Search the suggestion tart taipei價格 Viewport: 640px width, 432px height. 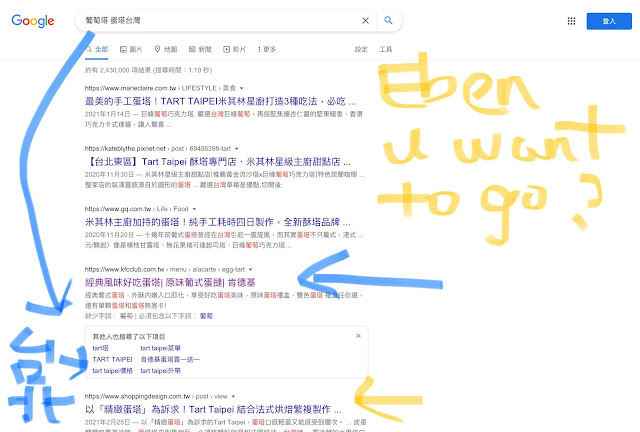click(x=113, y=371)
